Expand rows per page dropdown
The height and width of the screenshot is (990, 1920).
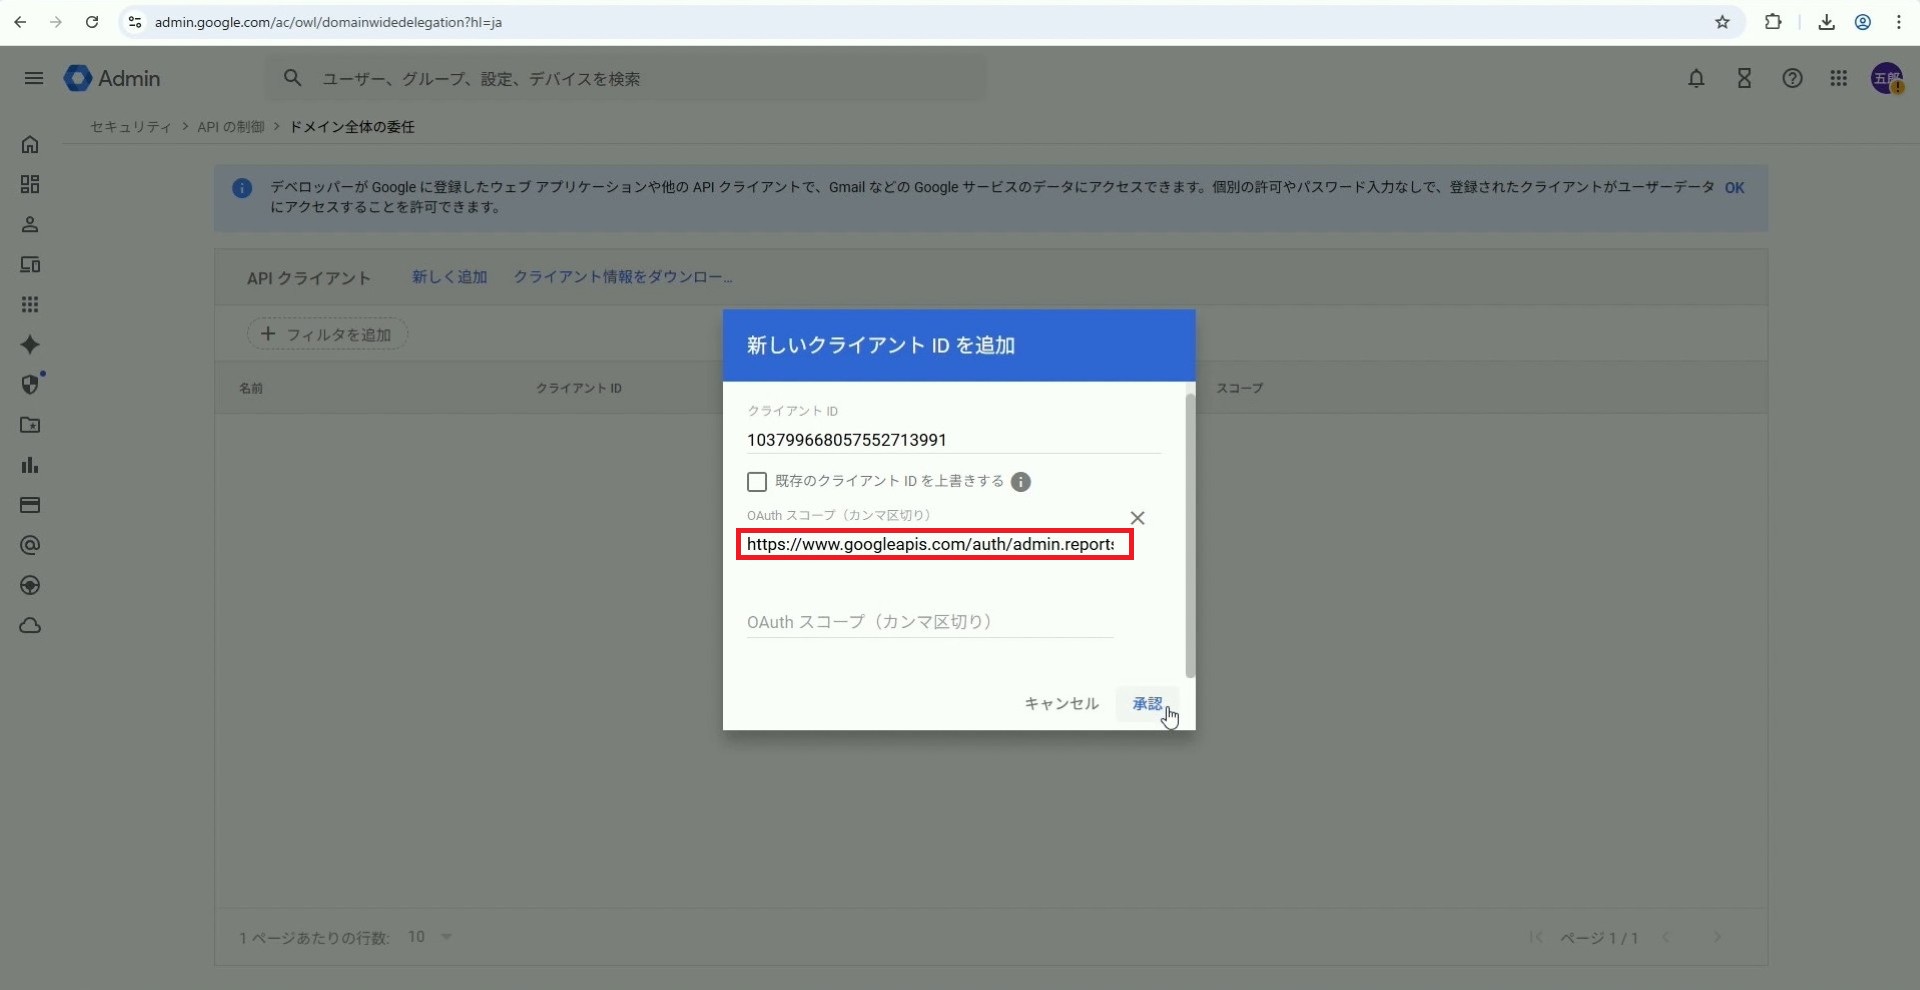(x=446, y=937)
